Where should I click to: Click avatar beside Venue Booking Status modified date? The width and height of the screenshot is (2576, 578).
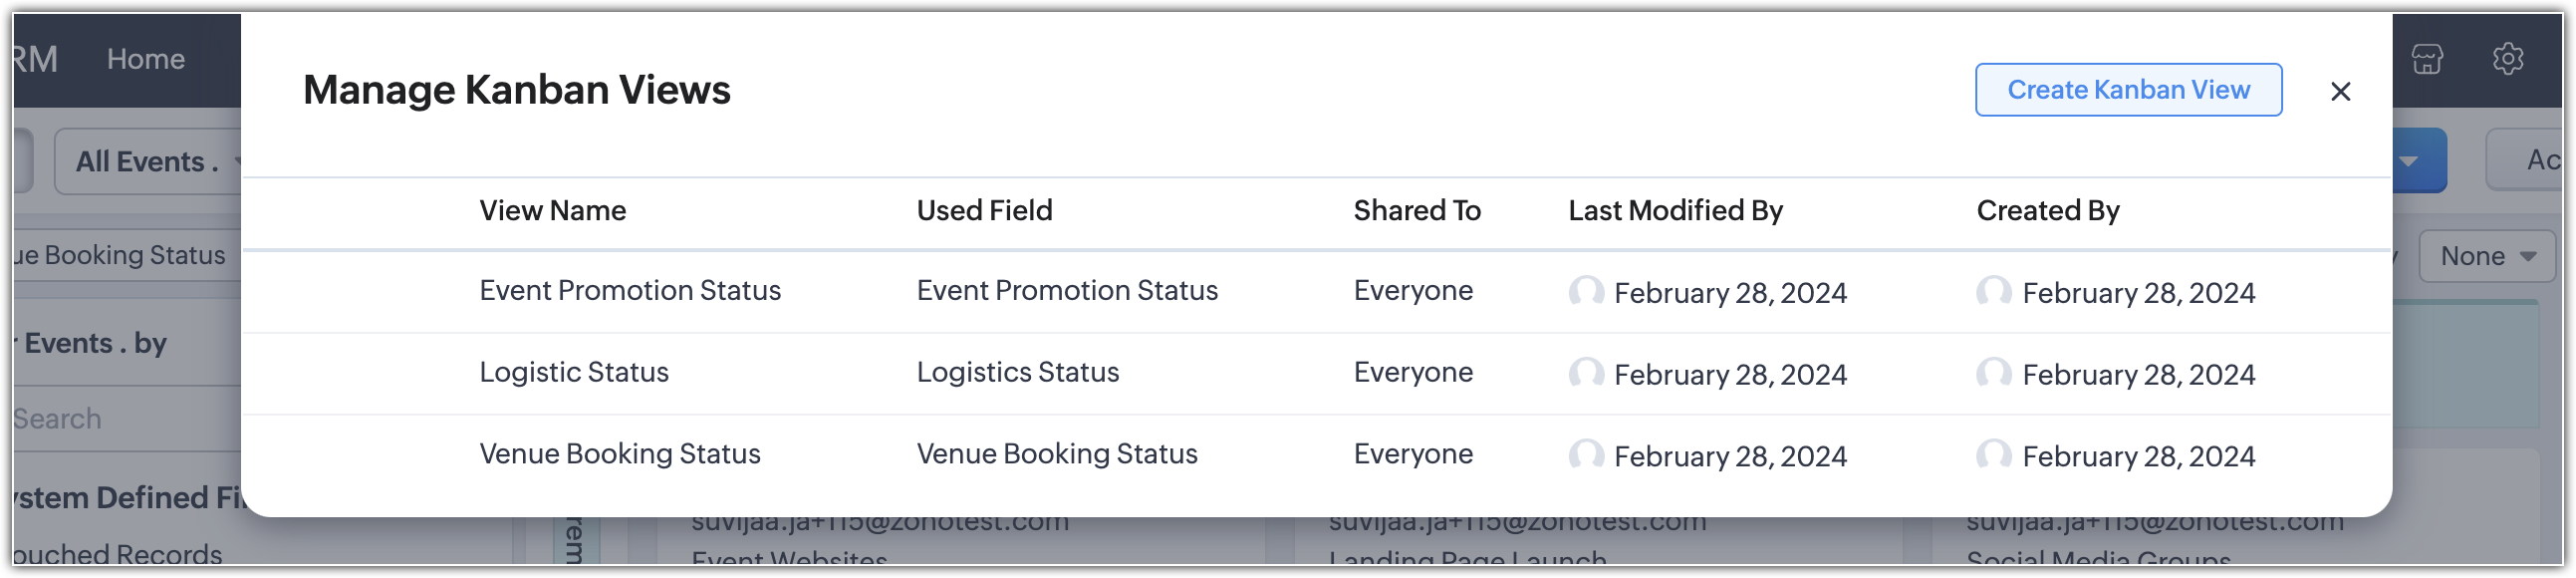point(1586,456)
